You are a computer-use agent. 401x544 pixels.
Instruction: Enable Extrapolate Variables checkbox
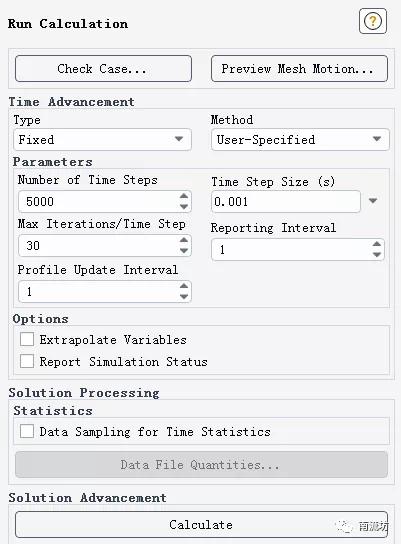[x=27, y=339]
